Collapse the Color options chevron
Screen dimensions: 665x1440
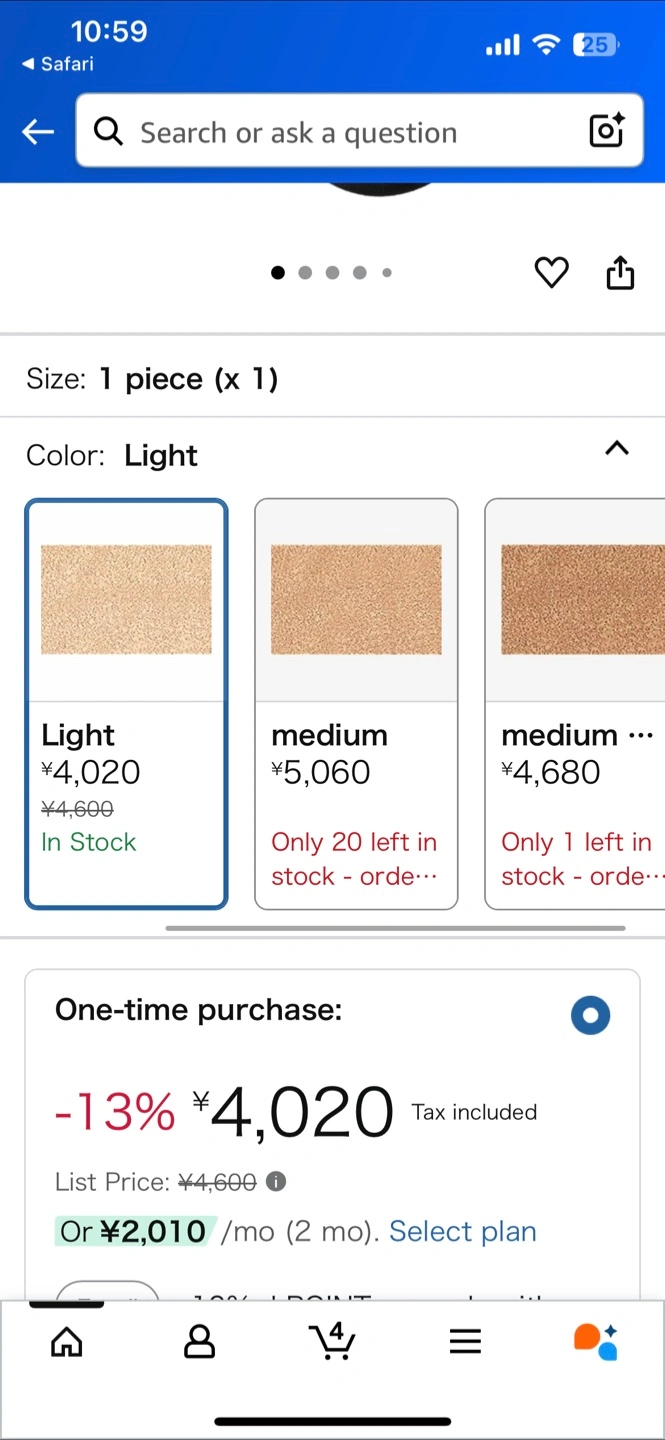pos(617,448)
